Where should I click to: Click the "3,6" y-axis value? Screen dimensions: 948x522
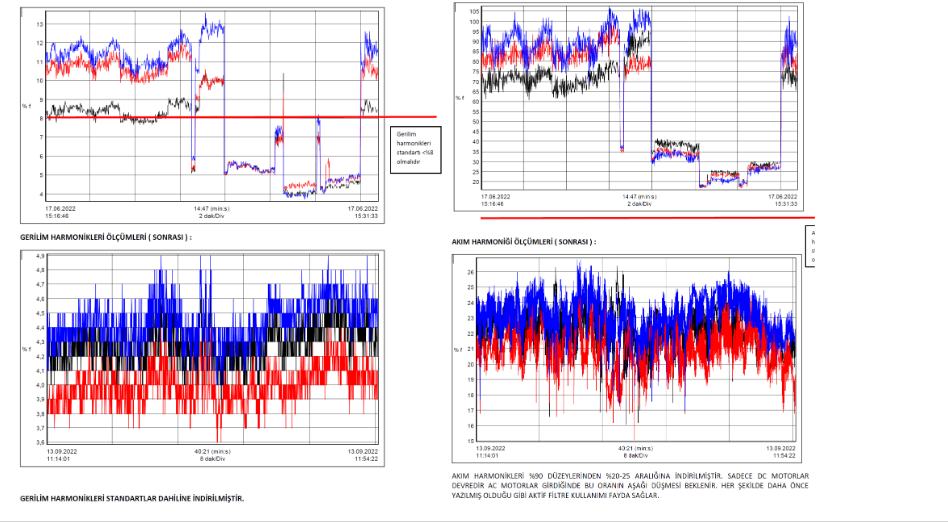click(40, 442)
